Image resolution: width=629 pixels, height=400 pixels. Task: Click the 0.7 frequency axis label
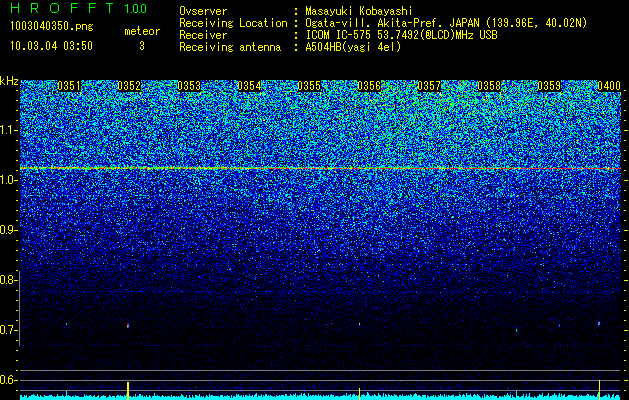(x=8, y=330)
